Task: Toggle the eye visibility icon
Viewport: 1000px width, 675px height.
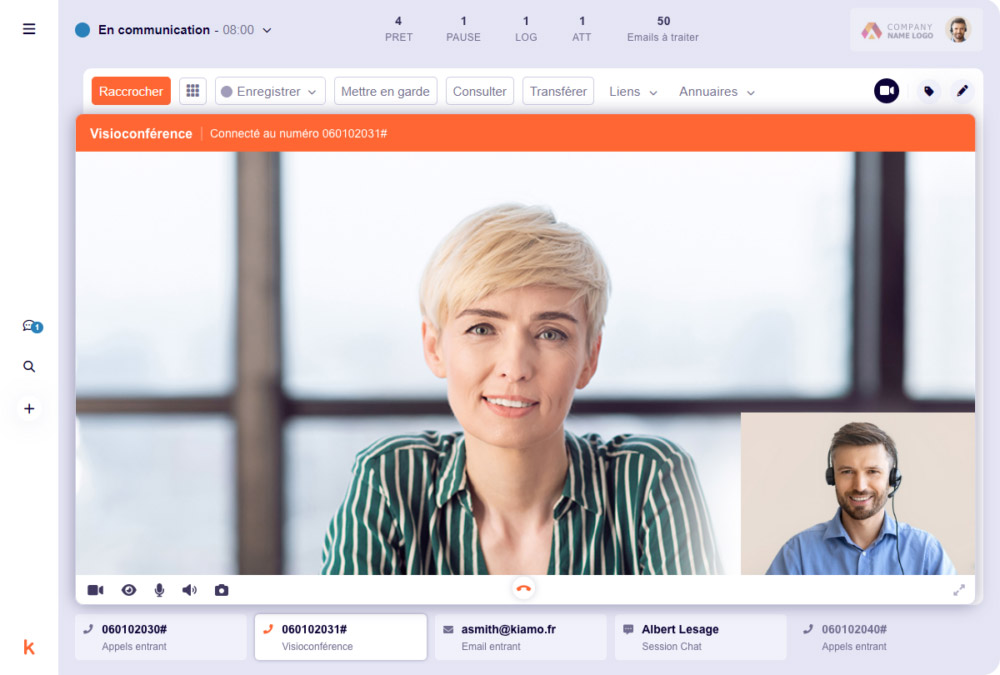Action: tap(129, 590)
